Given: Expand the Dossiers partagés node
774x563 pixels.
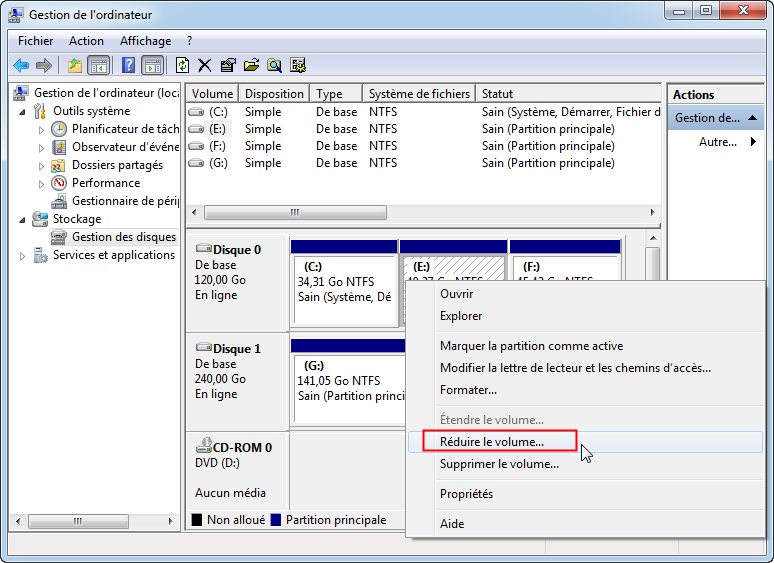Looking at the screenshot, I should pos(41,166).
